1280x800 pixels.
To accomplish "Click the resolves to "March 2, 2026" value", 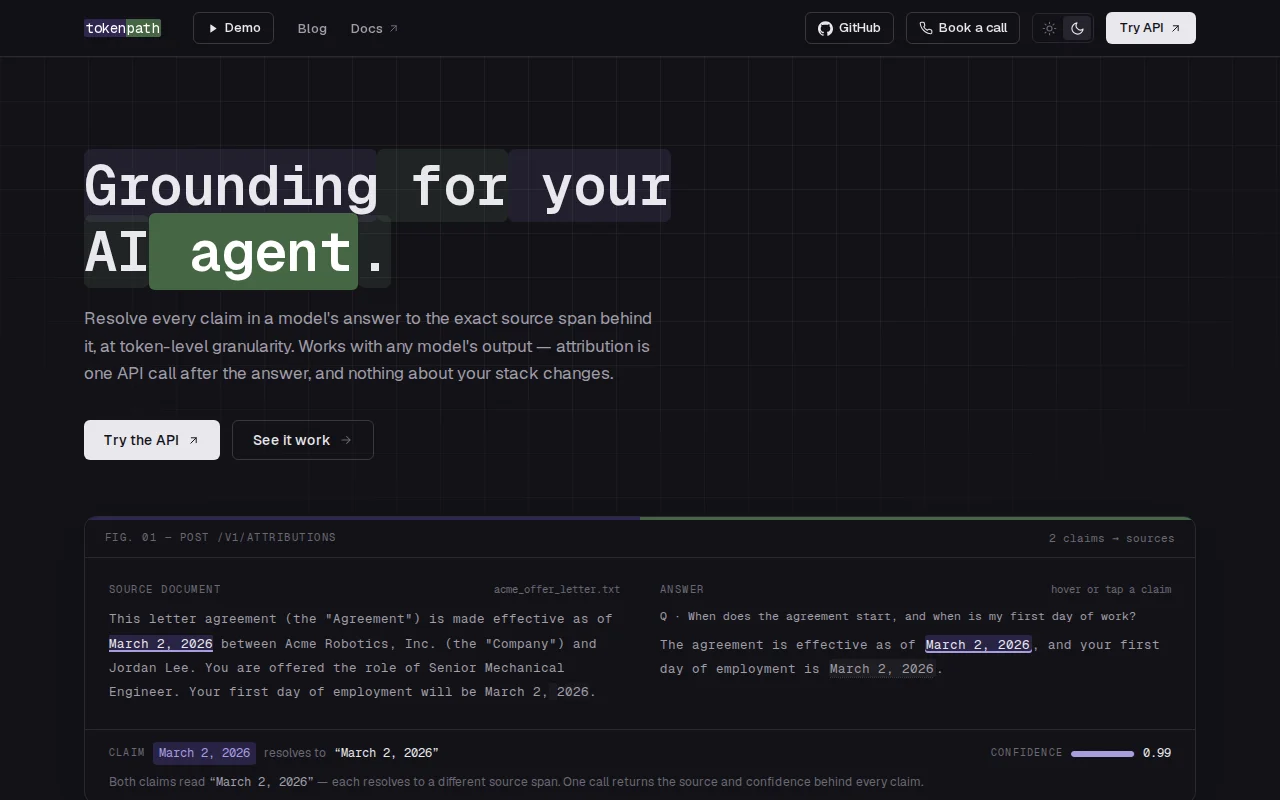I will (387, 753).
